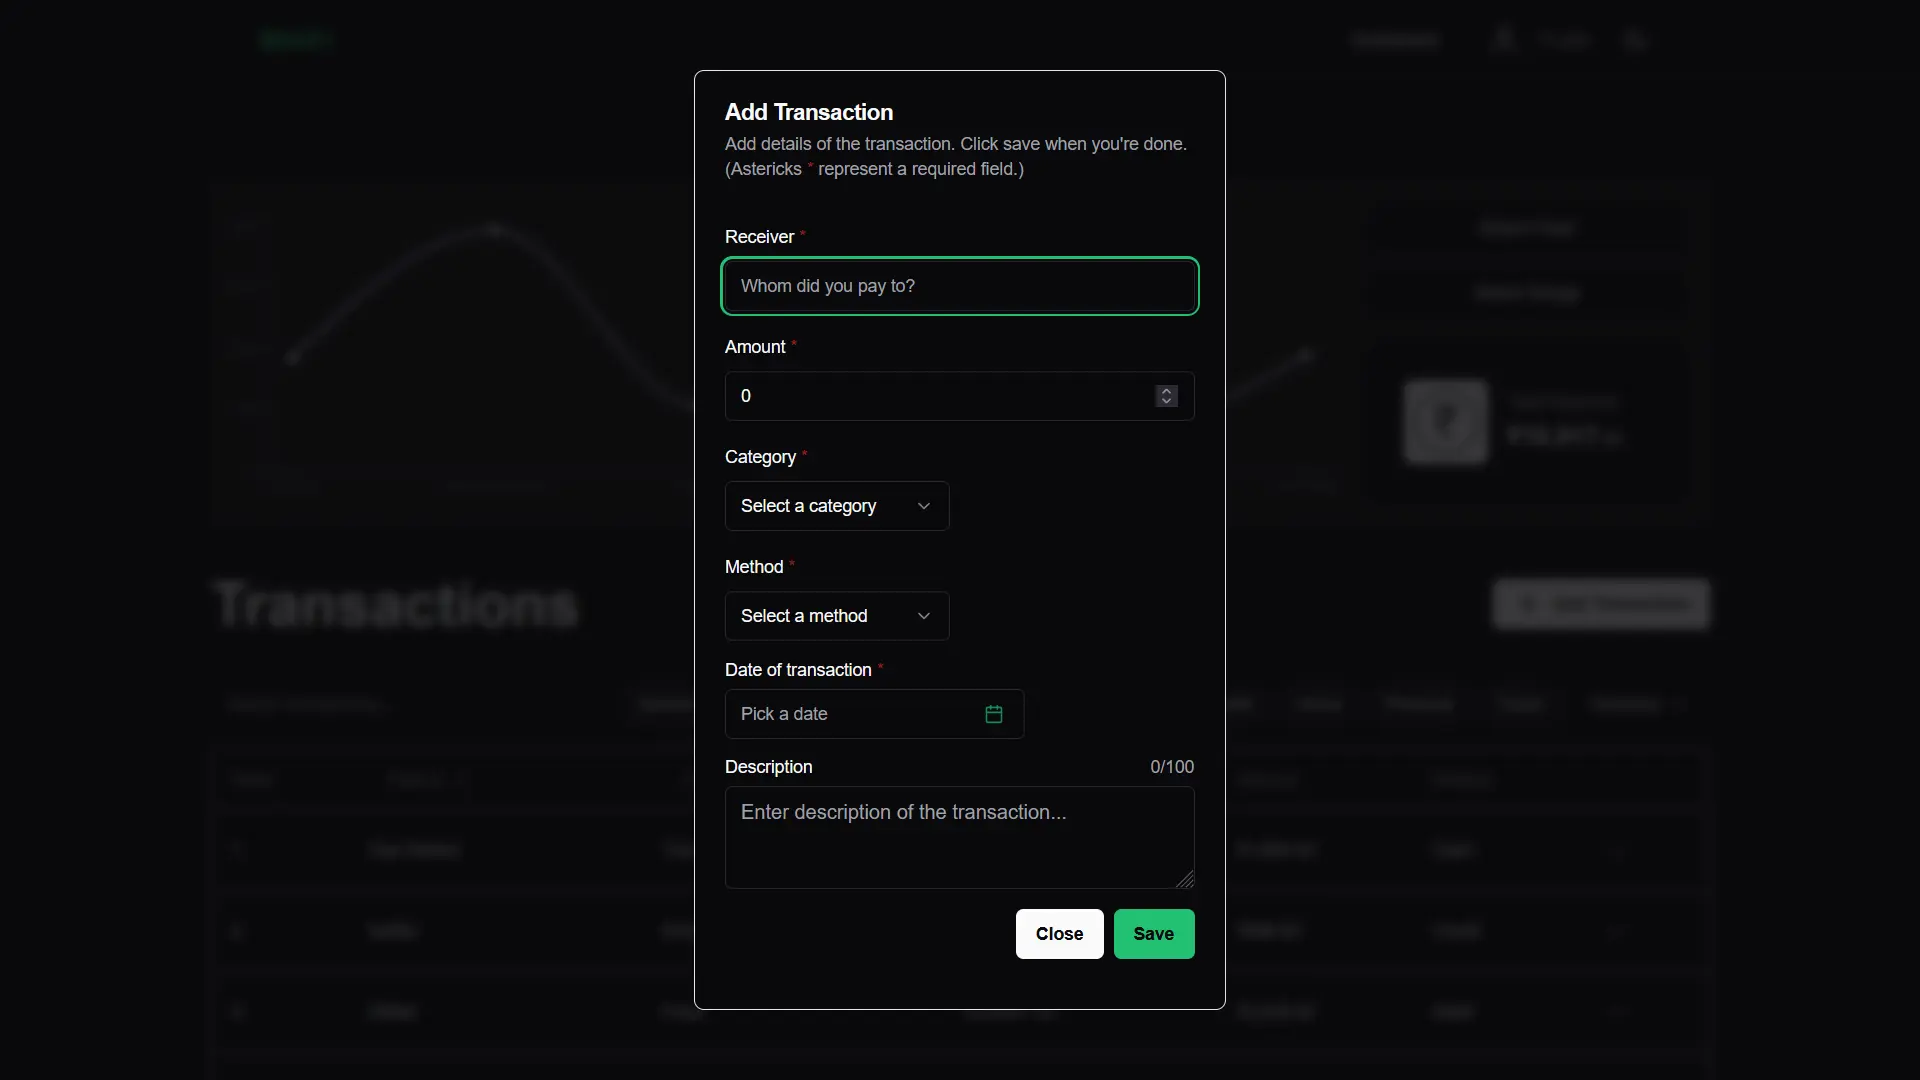This screenshot has width=1920, height=1080.
Task: Click the Save button
Action: point(1153,934)
